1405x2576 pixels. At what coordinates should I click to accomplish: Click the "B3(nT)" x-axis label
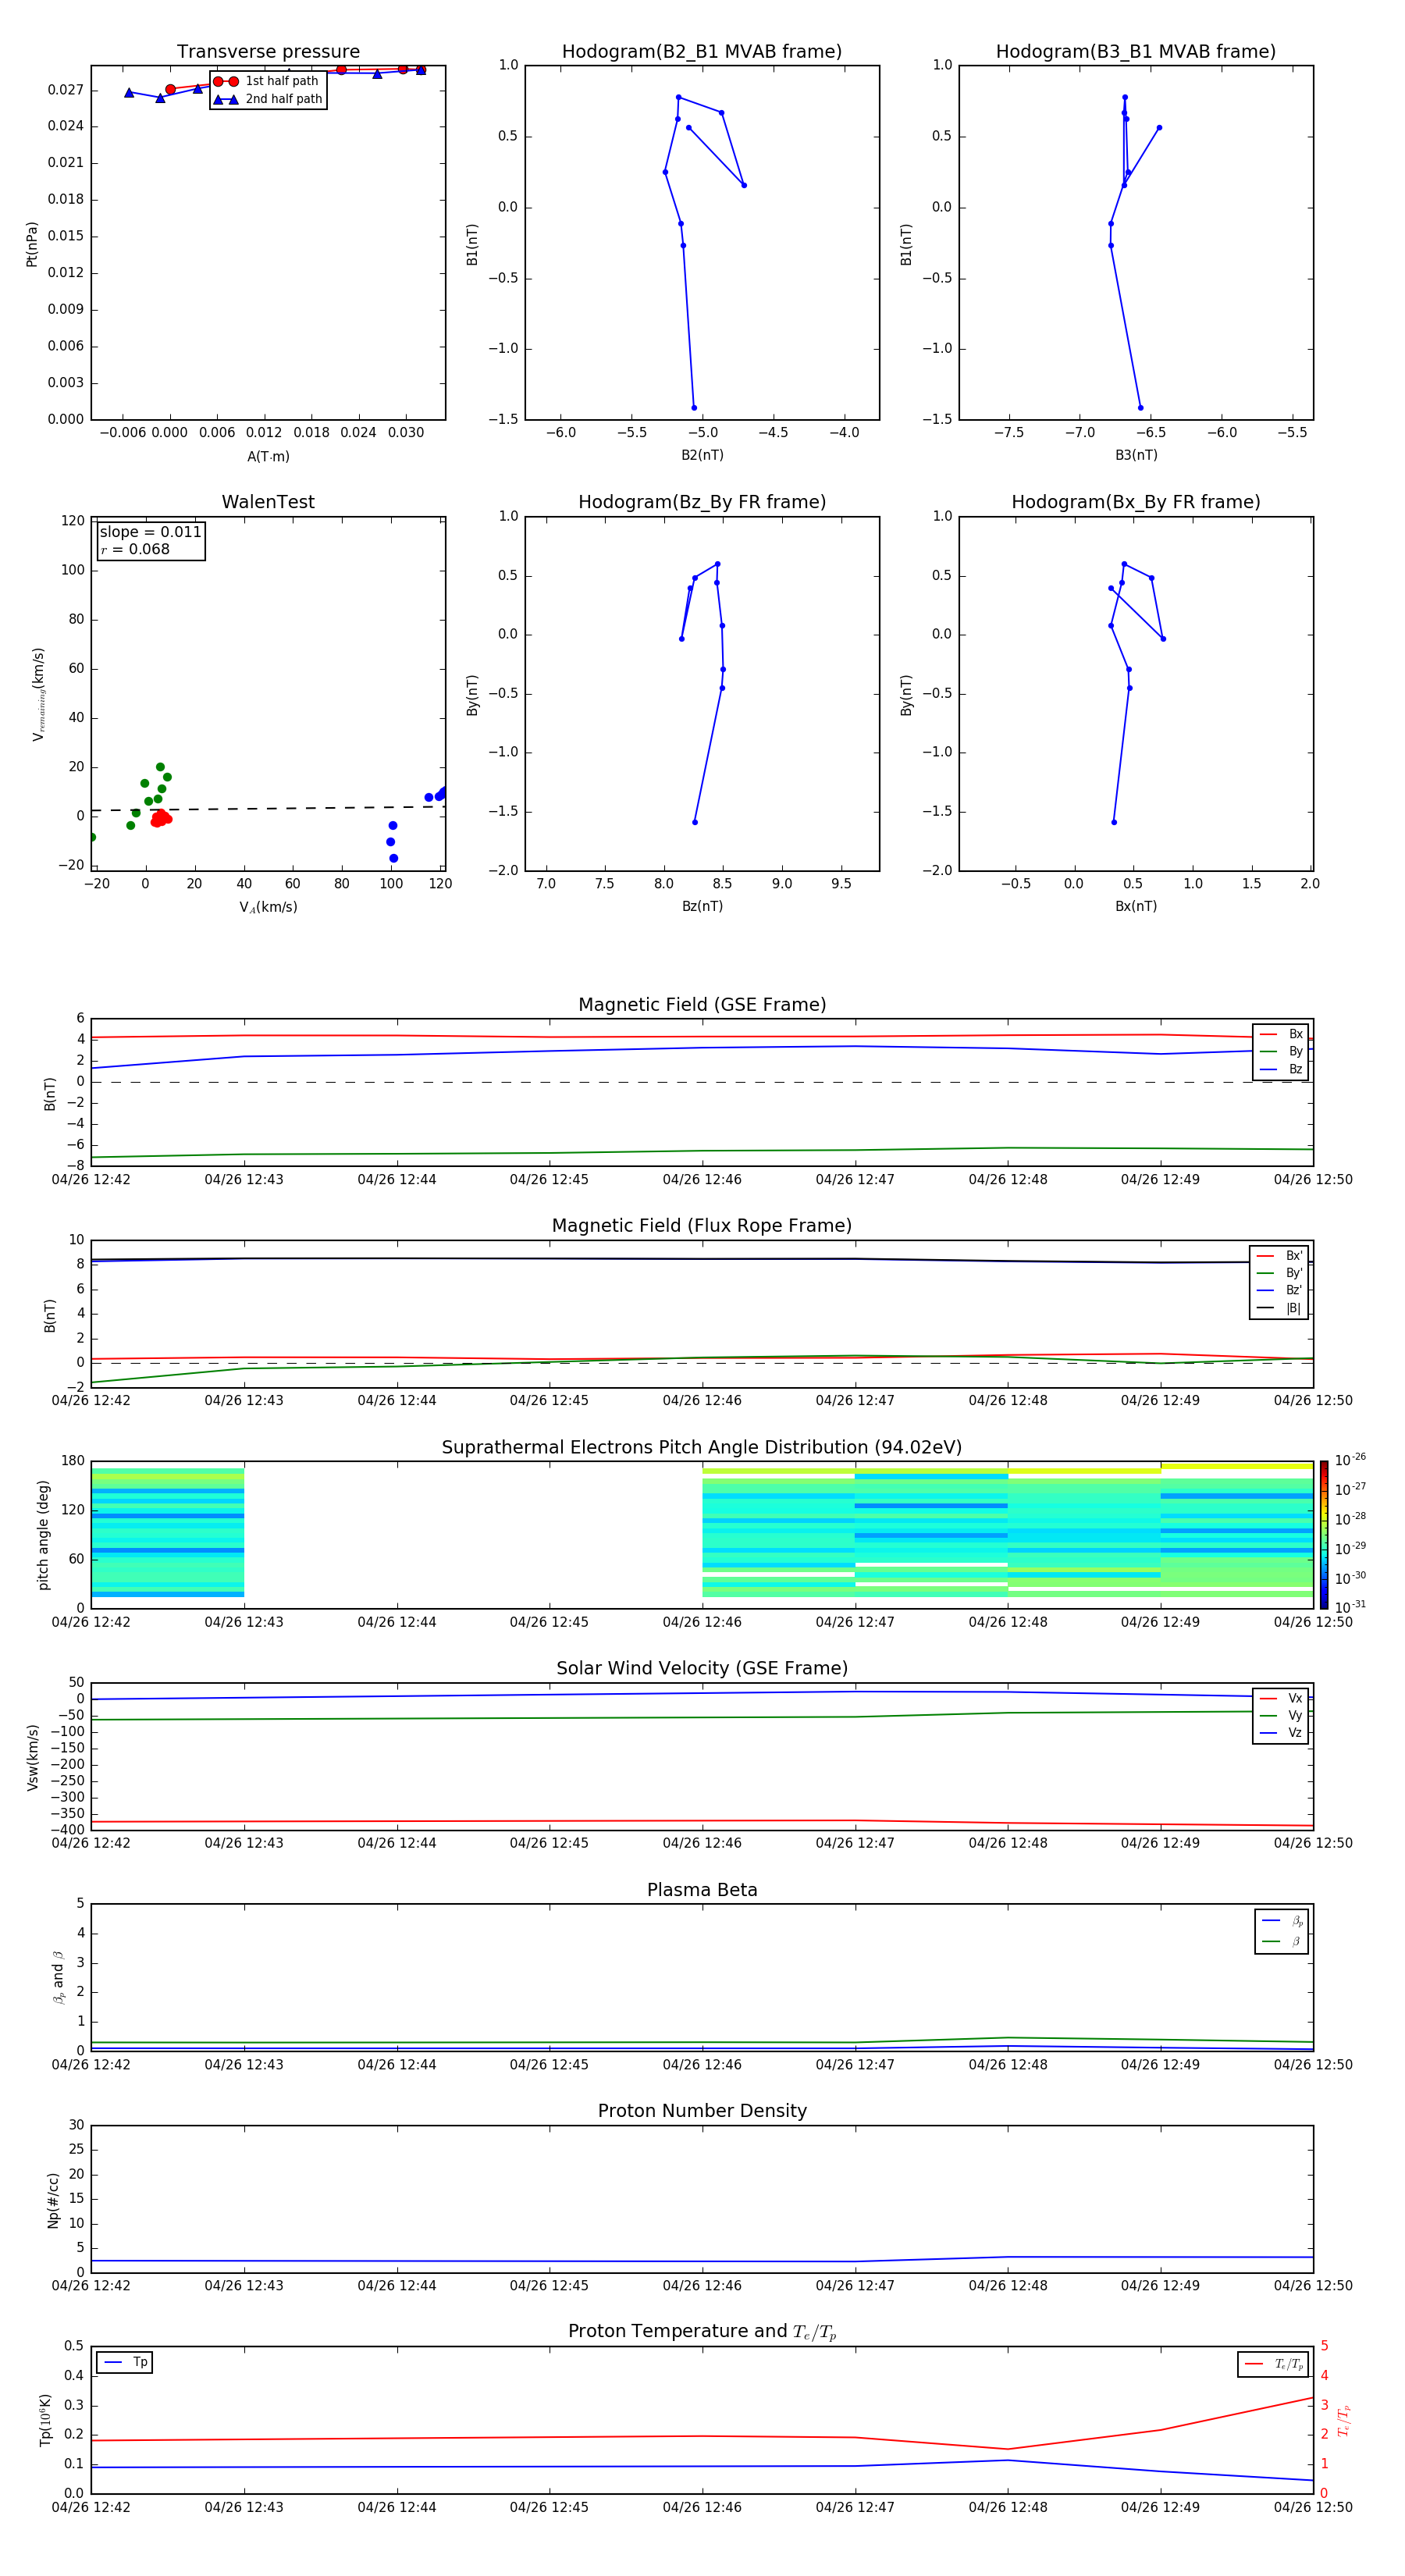[1136, 455]
